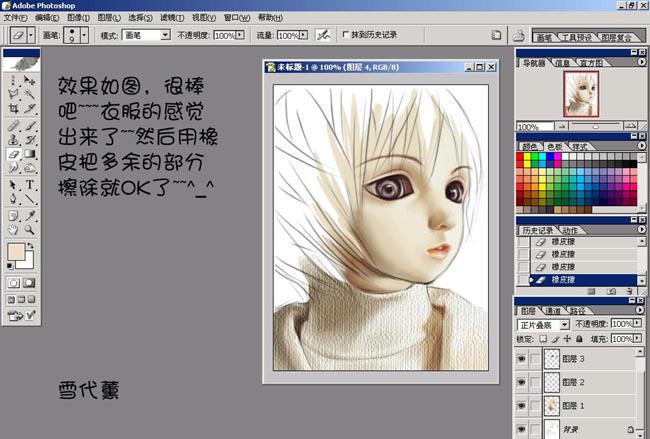Click the foreground color swatch
650x439 pixels.
16,252
